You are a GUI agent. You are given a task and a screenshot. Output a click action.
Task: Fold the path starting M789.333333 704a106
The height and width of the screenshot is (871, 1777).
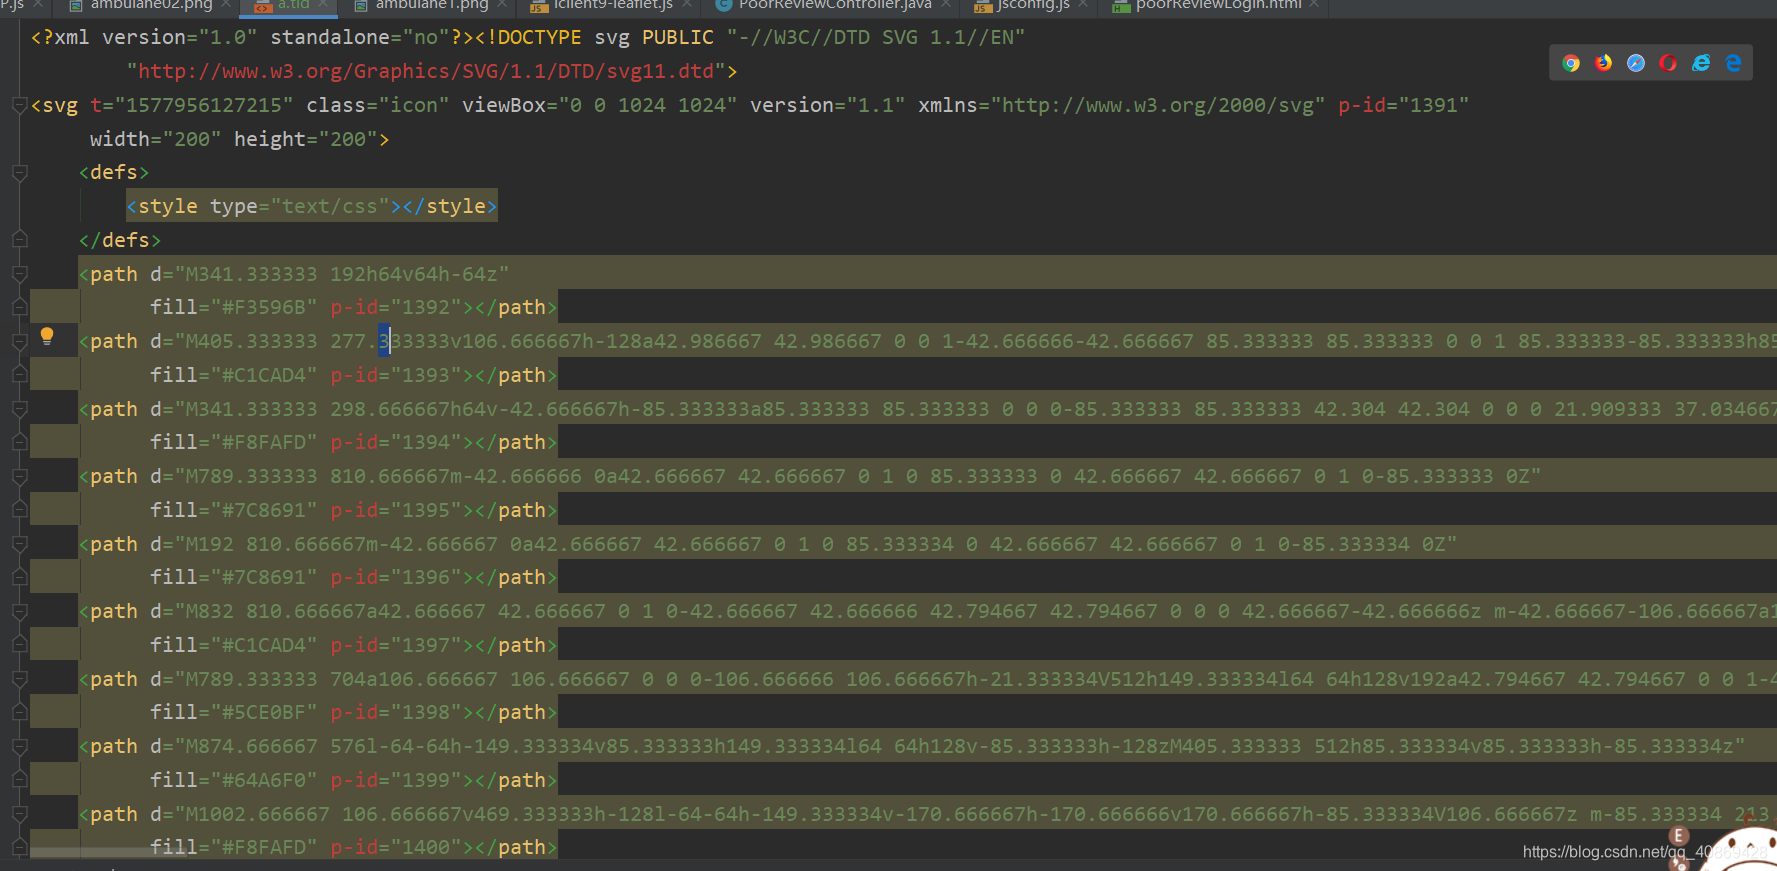pos(19,679)
